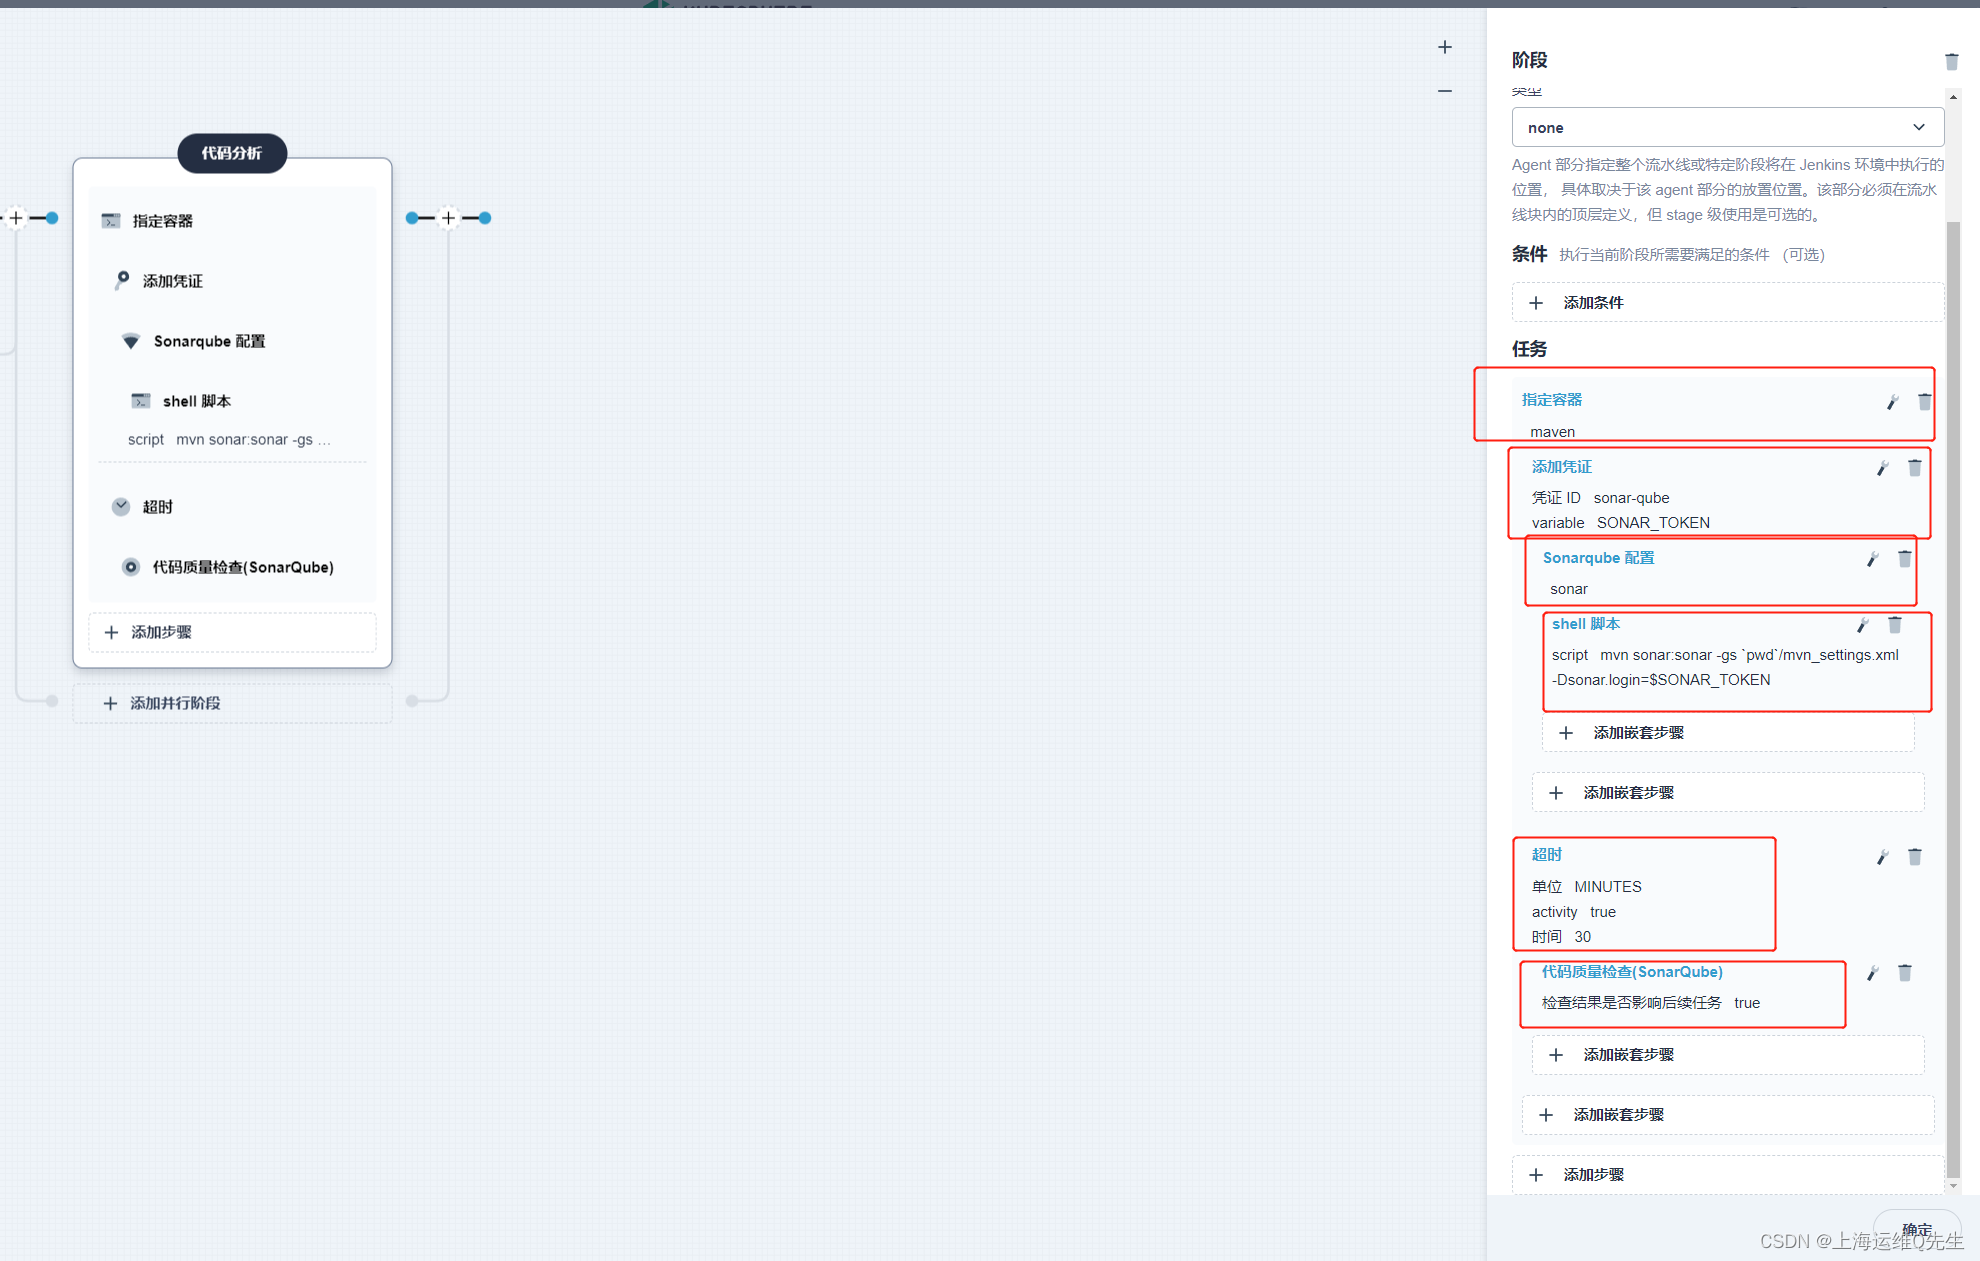The width and height of the screenshot is (1980, 1261).
Task: Edit the 代码质量检查(SonarQube) task
Action: click(1872, 973)
